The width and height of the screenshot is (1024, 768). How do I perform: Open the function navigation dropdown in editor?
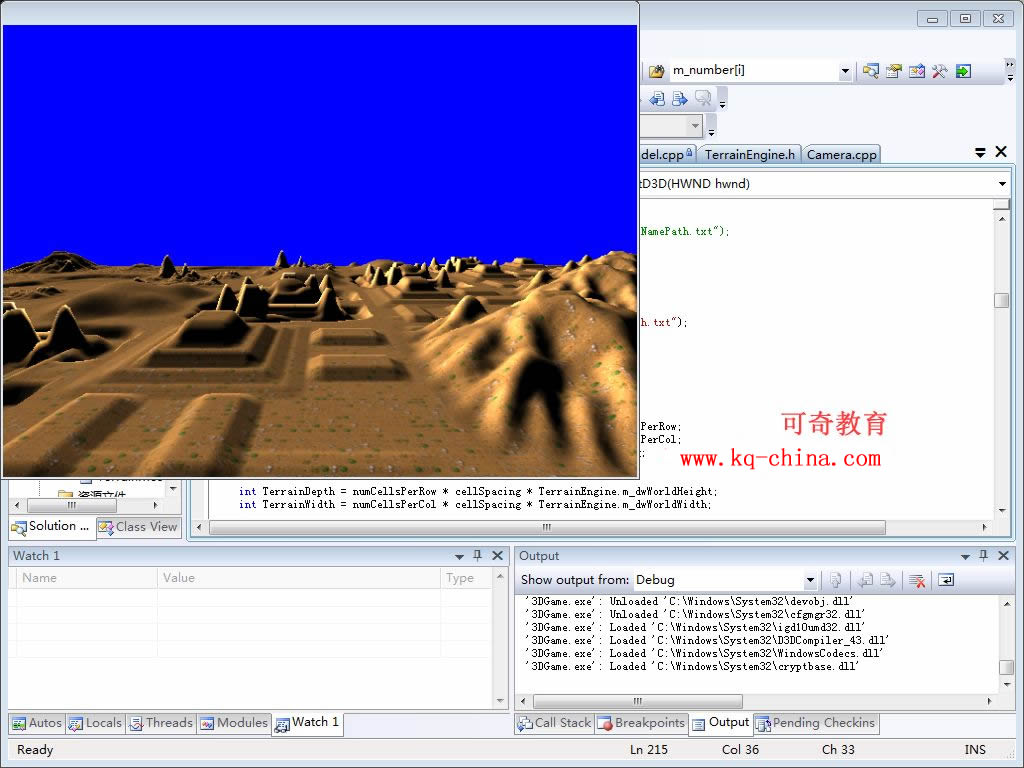(x=1002, y=184)
